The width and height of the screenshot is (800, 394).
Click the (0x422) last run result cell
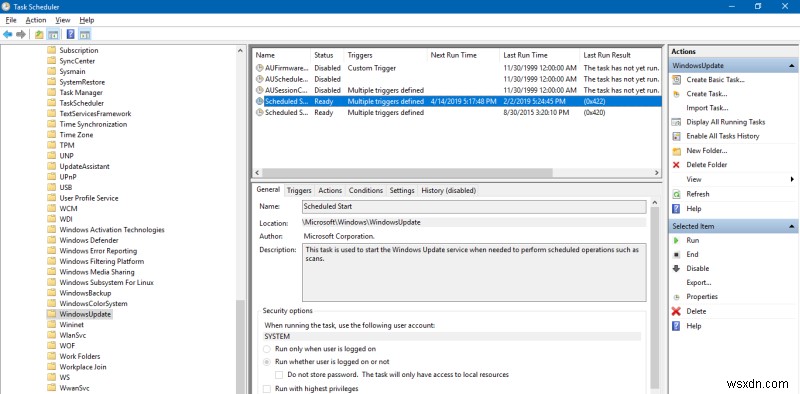[594, 102]
